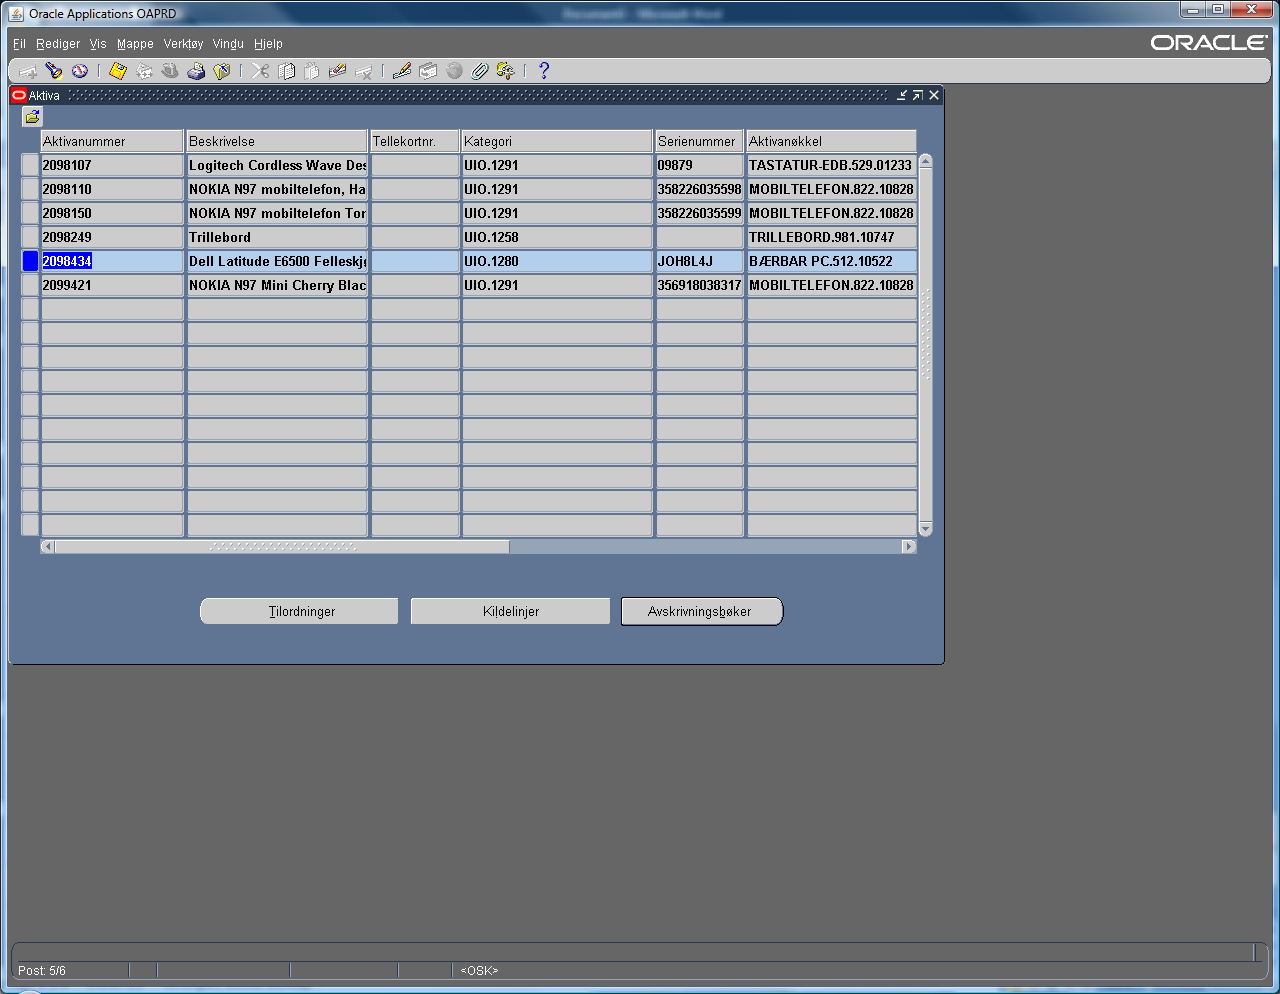Click the Kategori column header
Screen dimensions: 1280x994
557,141
